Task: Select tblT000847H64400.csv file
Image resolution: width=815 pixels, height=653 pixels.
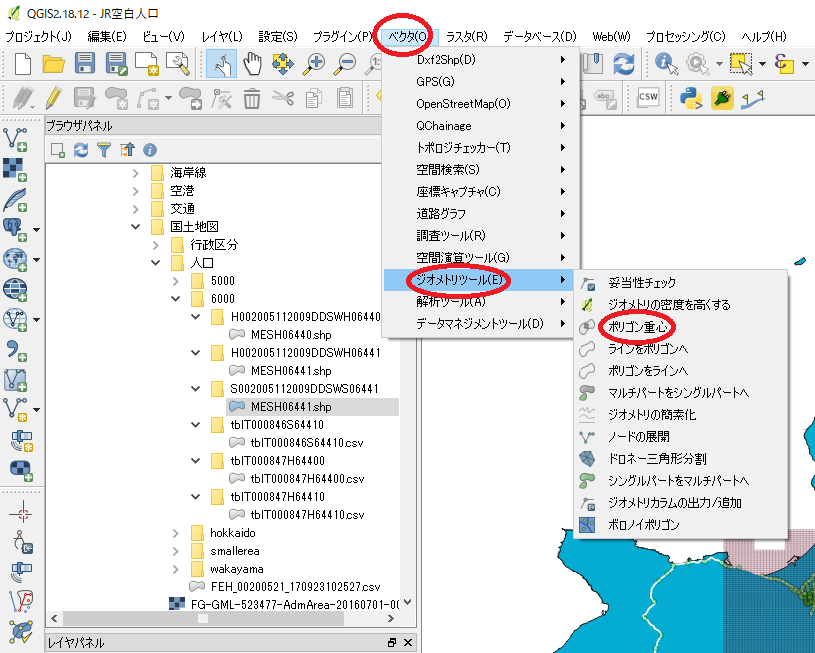Action: click(307, 479)
